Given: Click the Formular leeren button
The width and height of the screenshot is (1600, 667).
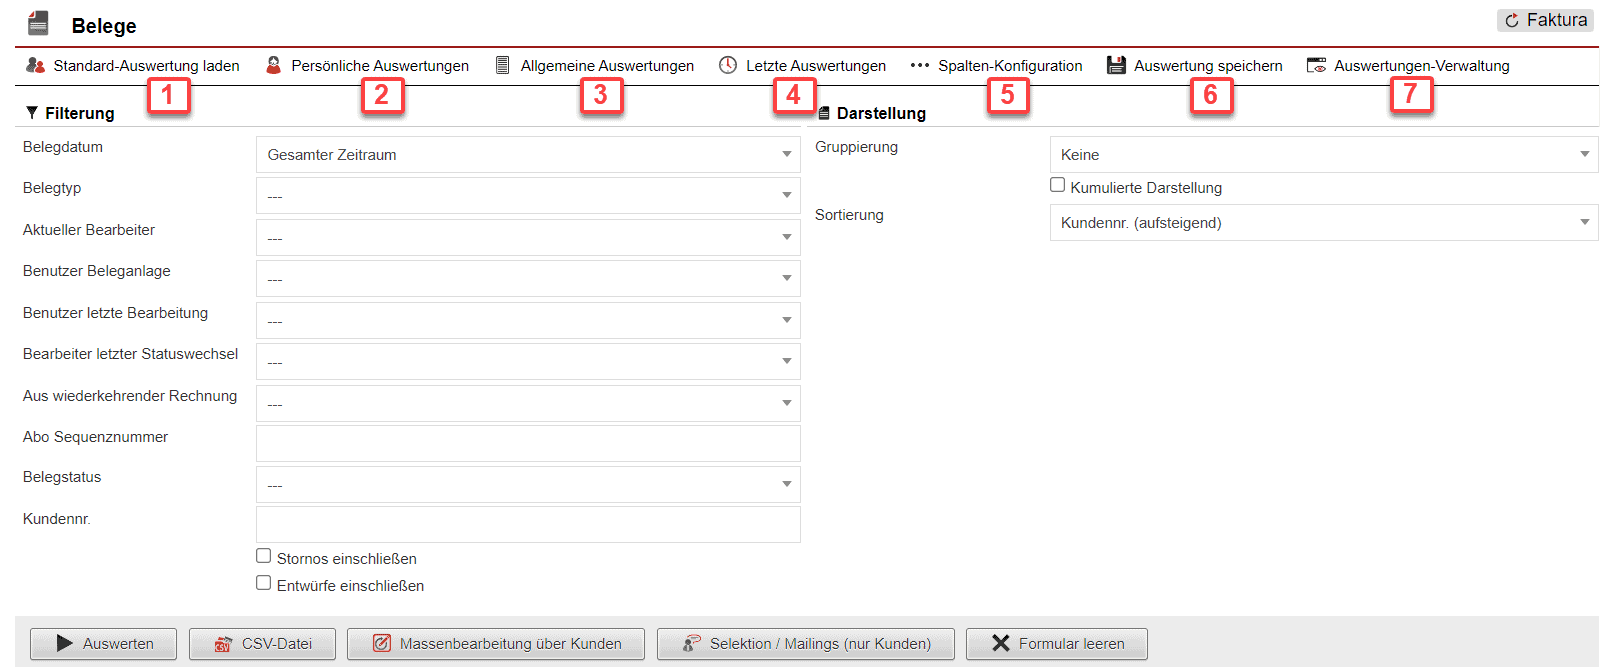Looking at the screenshot, I should click(1056, 644).
